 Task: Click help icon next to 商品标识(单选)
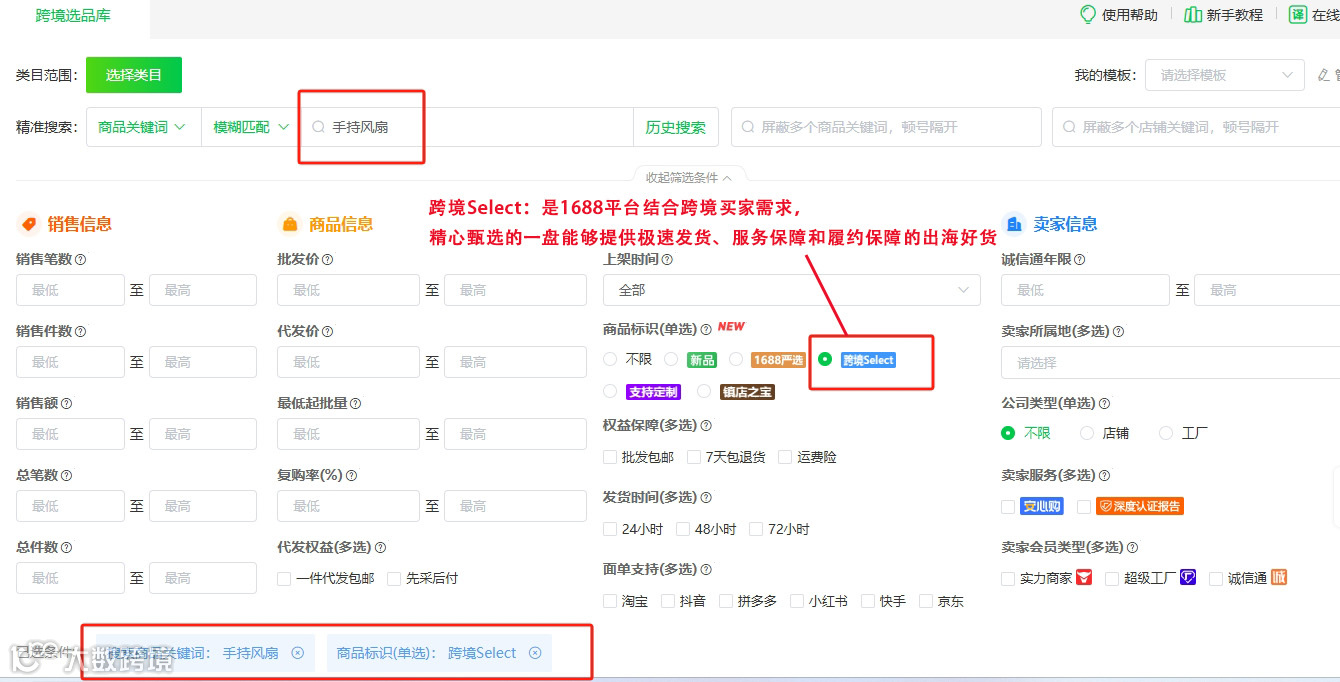click(706, 329)
